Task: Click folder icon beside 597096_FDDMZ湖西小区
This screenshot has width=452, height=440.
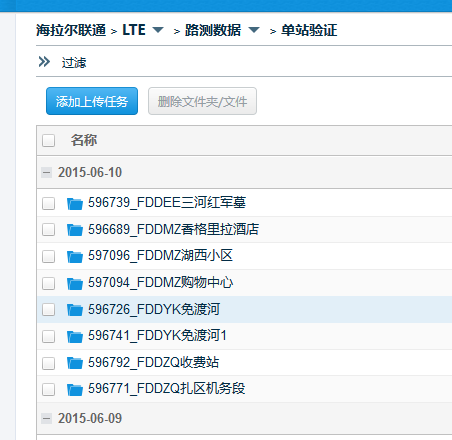Action: coord(75,257)
